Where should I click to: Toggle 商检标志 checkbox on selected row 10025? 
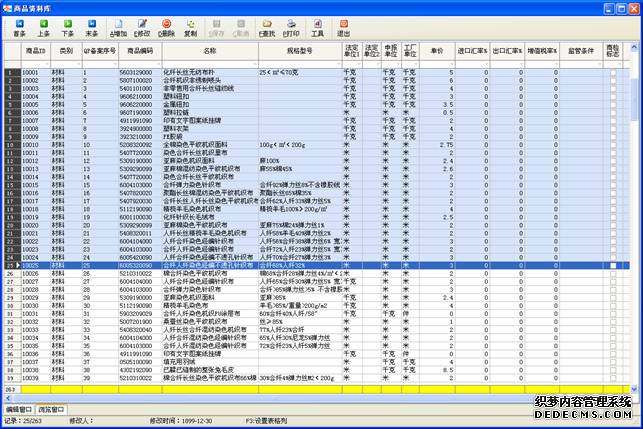coord(612,265)
